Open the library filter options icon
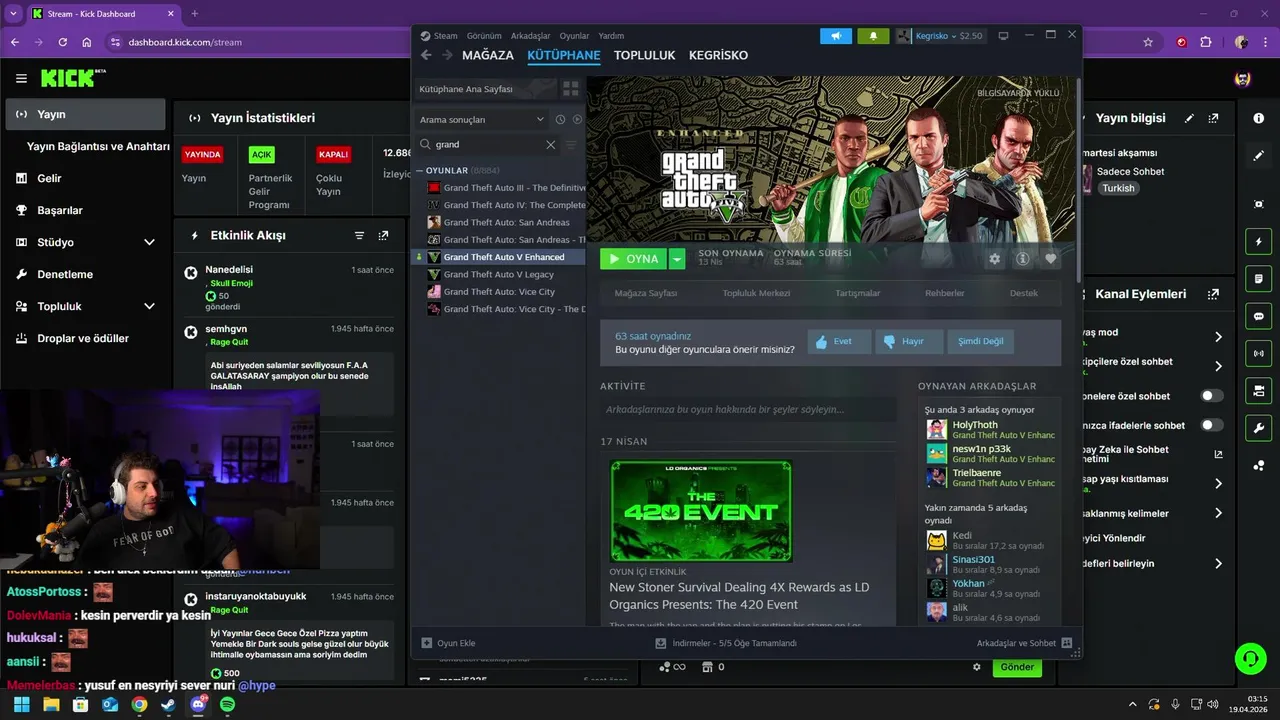This screenshot has height=720, width=1280. (572, 144)
